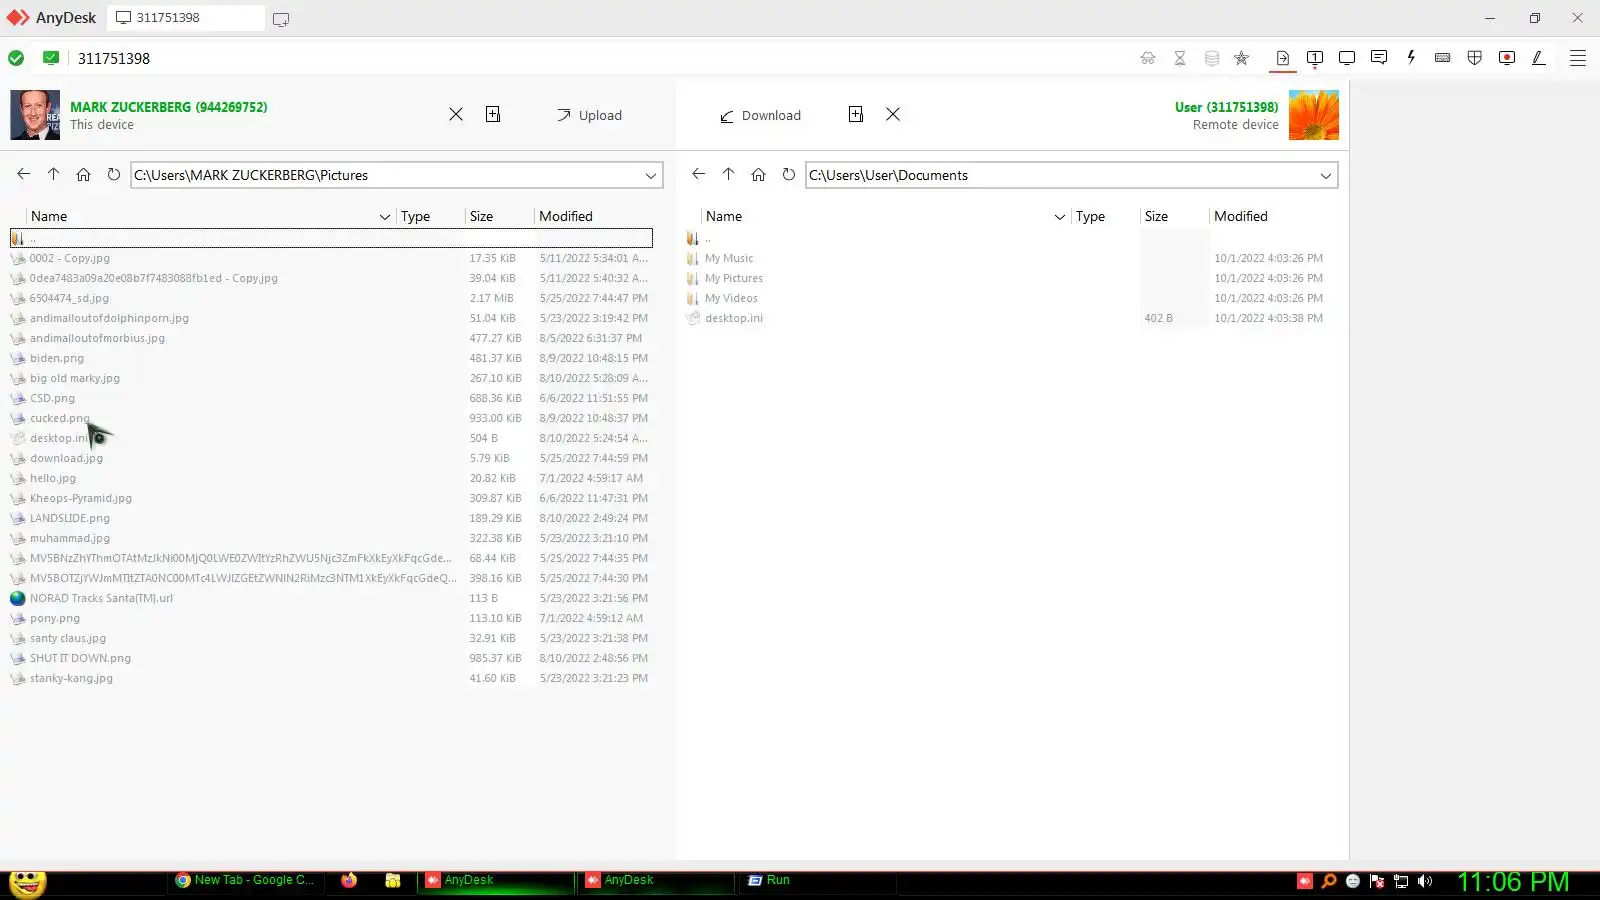Sort local files by Size column

click(x=482, y=216)
